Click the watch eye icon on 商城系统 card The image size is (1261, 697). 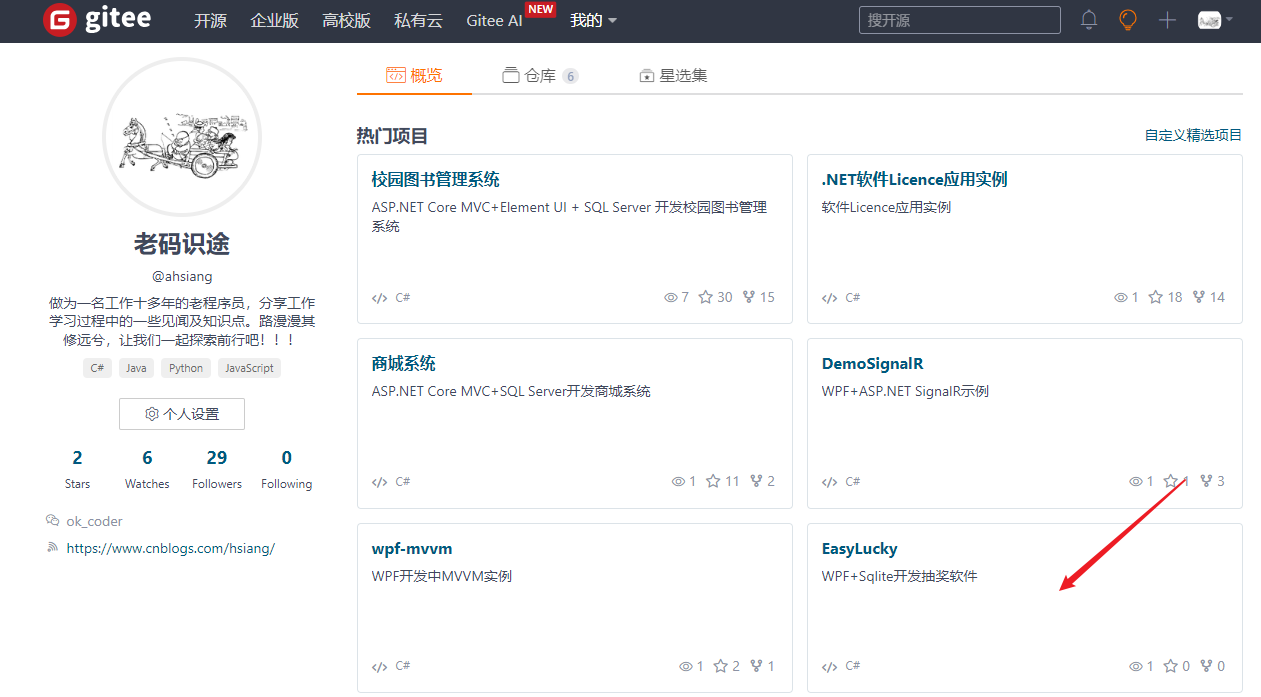678,481
